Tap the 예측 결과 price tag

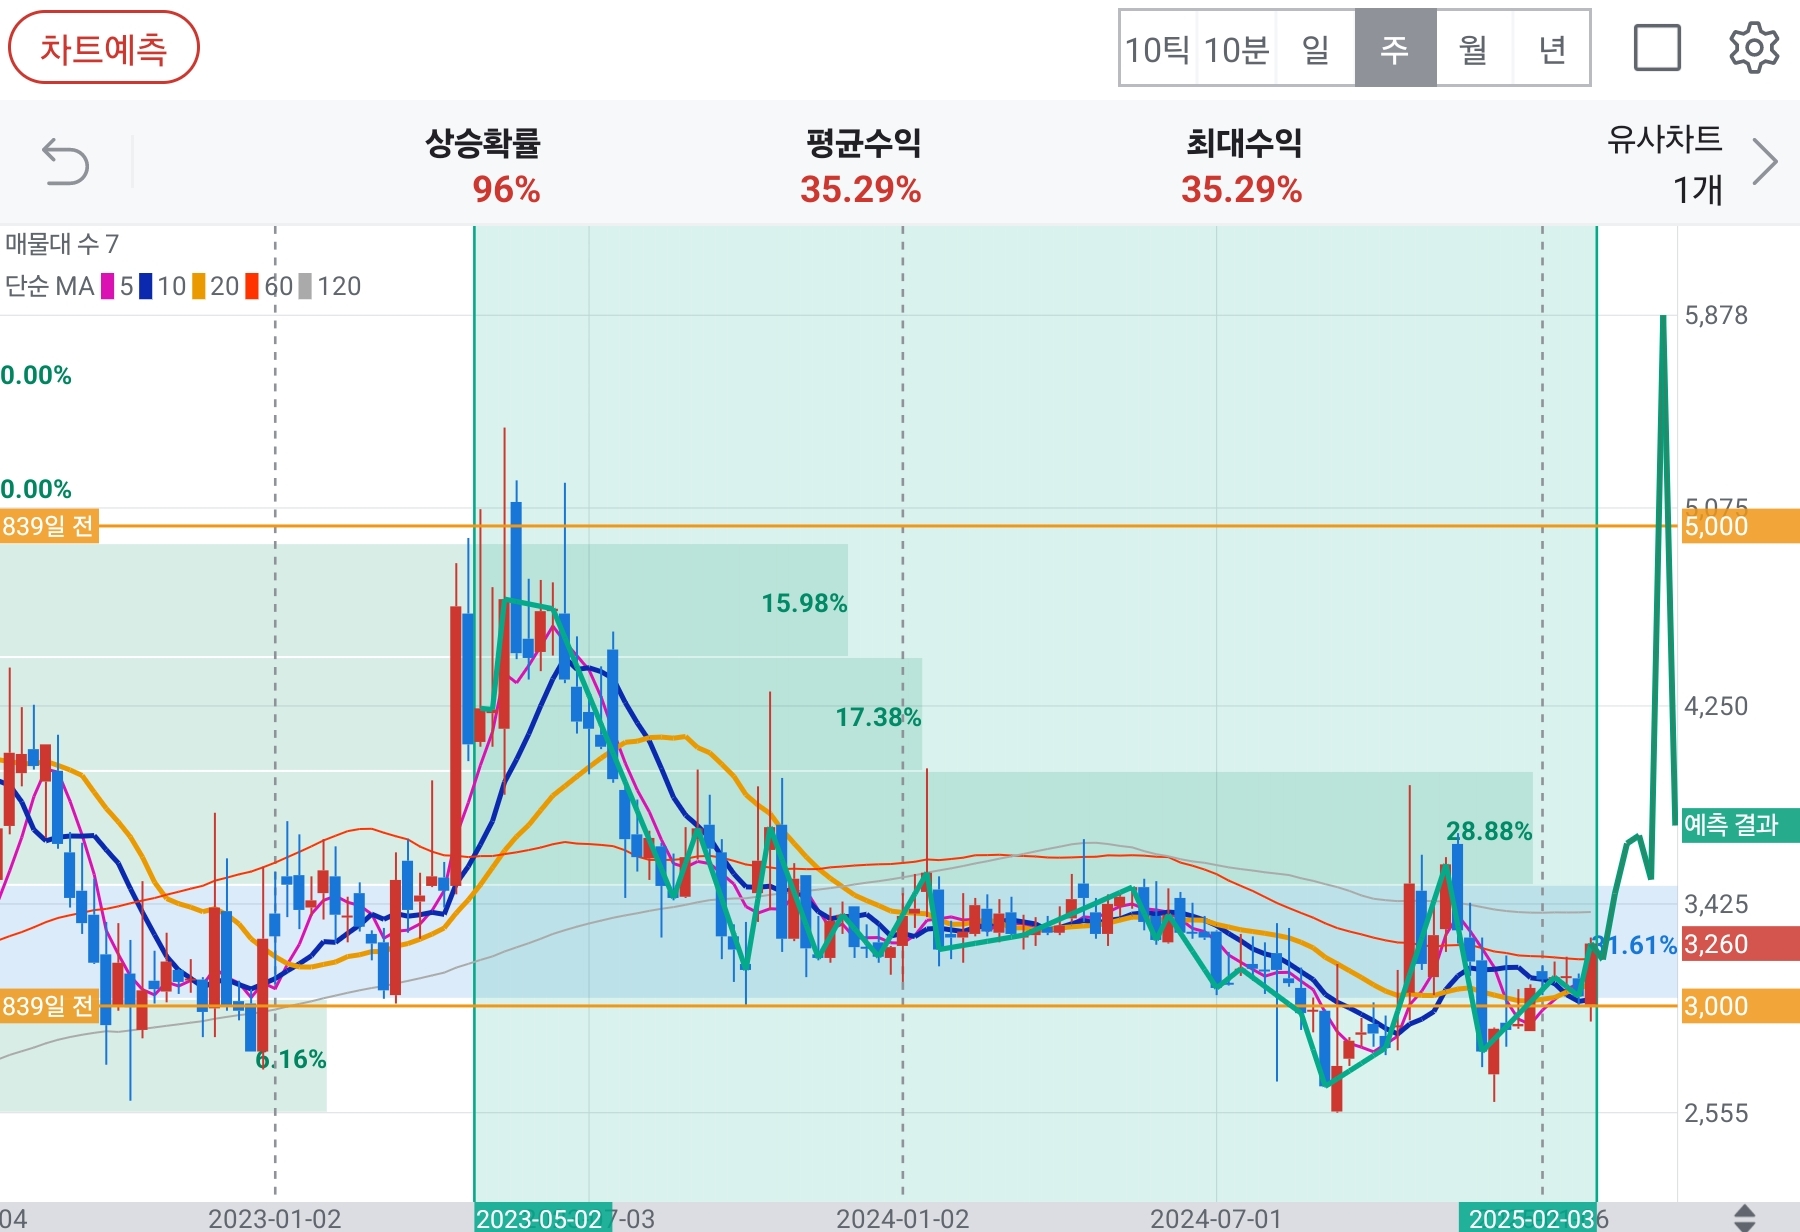pyautogui.click(x=1740, y=825)
